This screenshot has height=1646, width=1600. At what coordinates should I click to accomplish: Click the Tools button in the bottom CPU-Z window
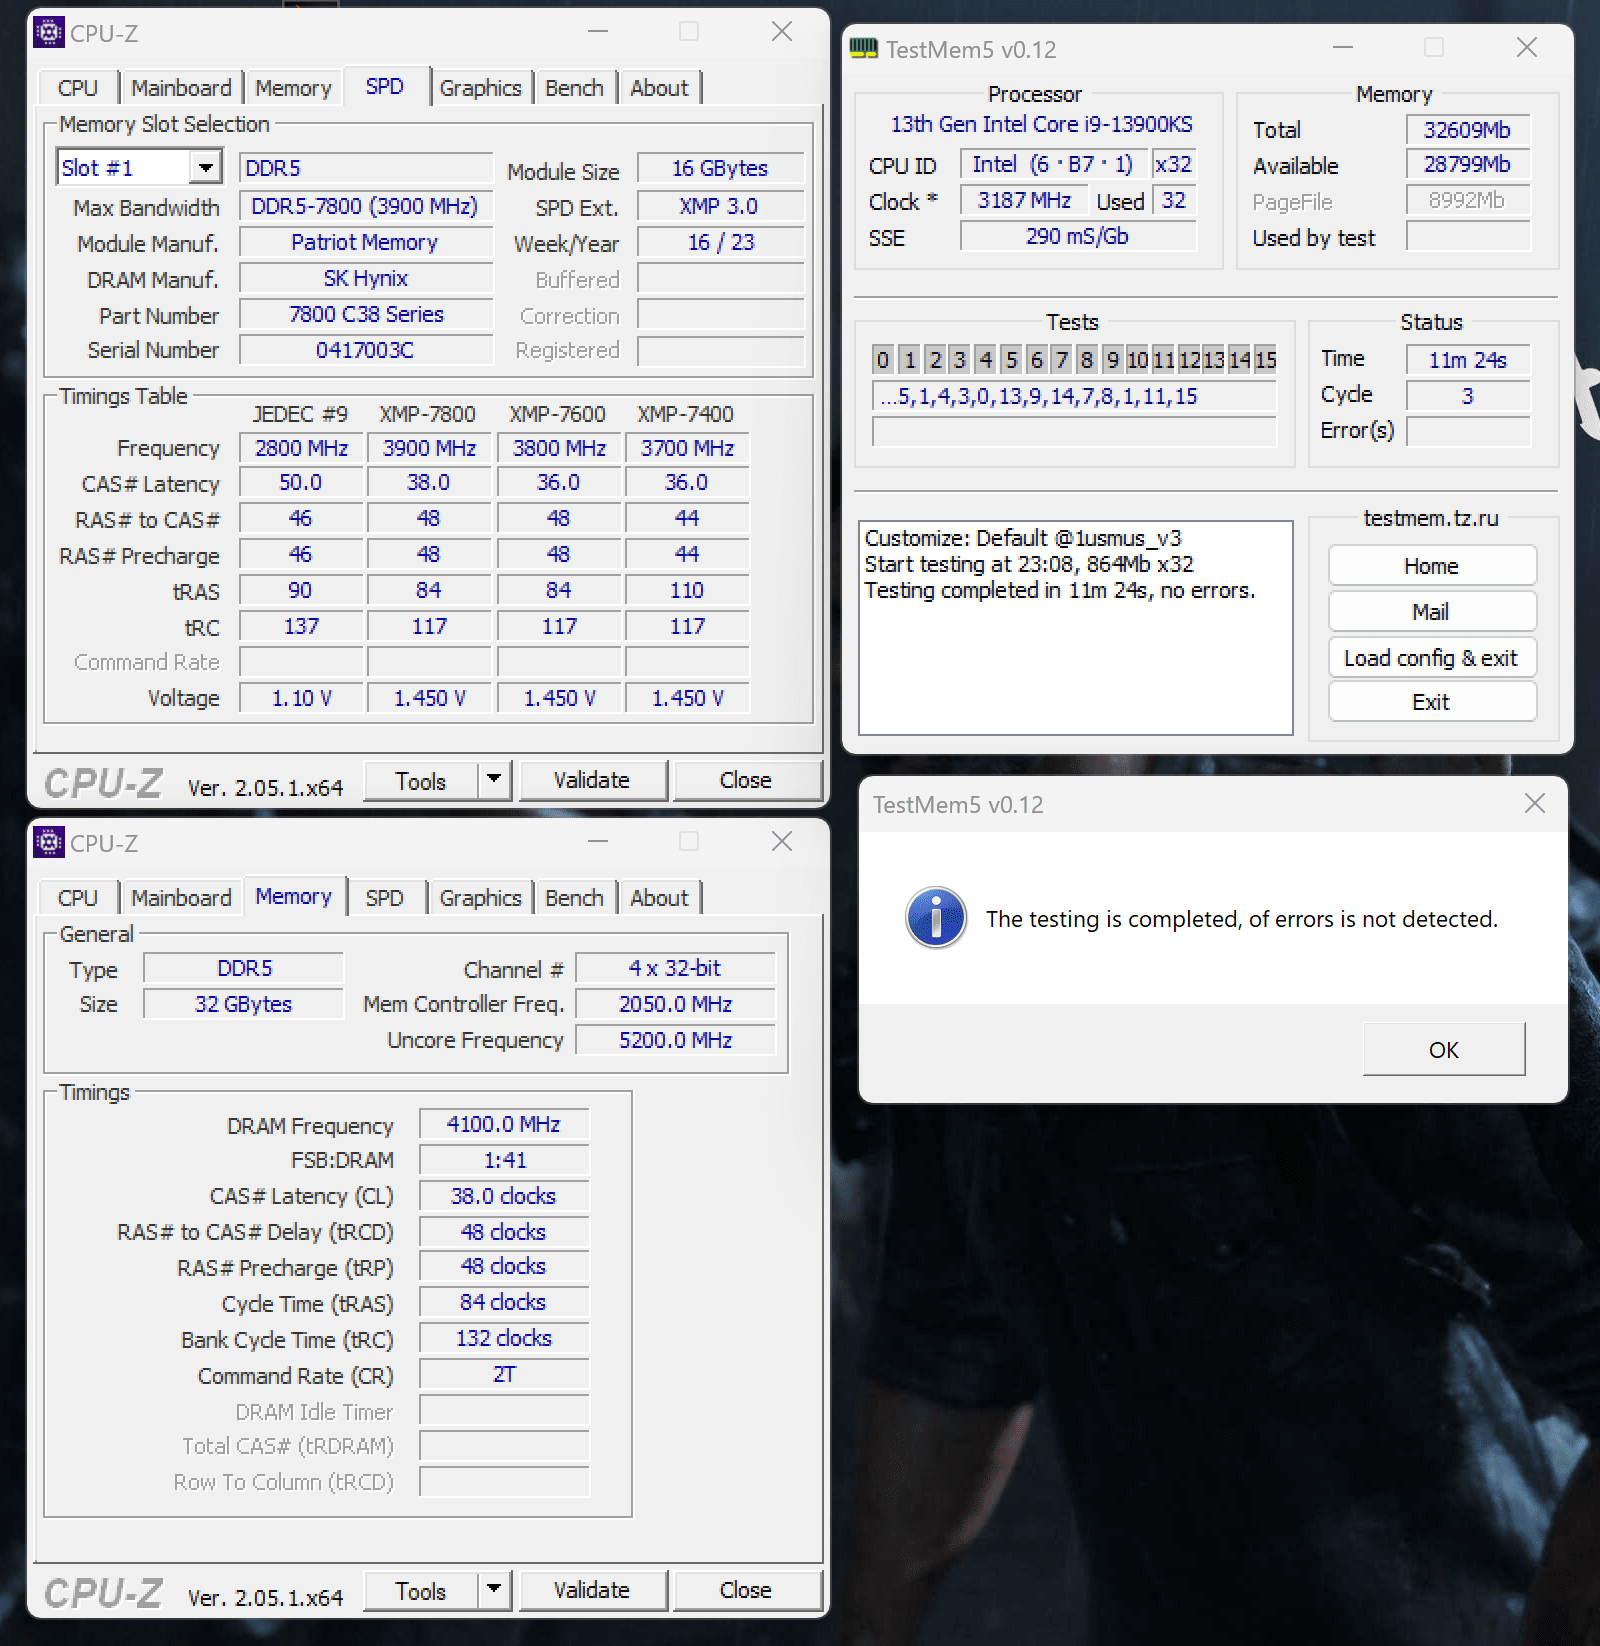420,1590
